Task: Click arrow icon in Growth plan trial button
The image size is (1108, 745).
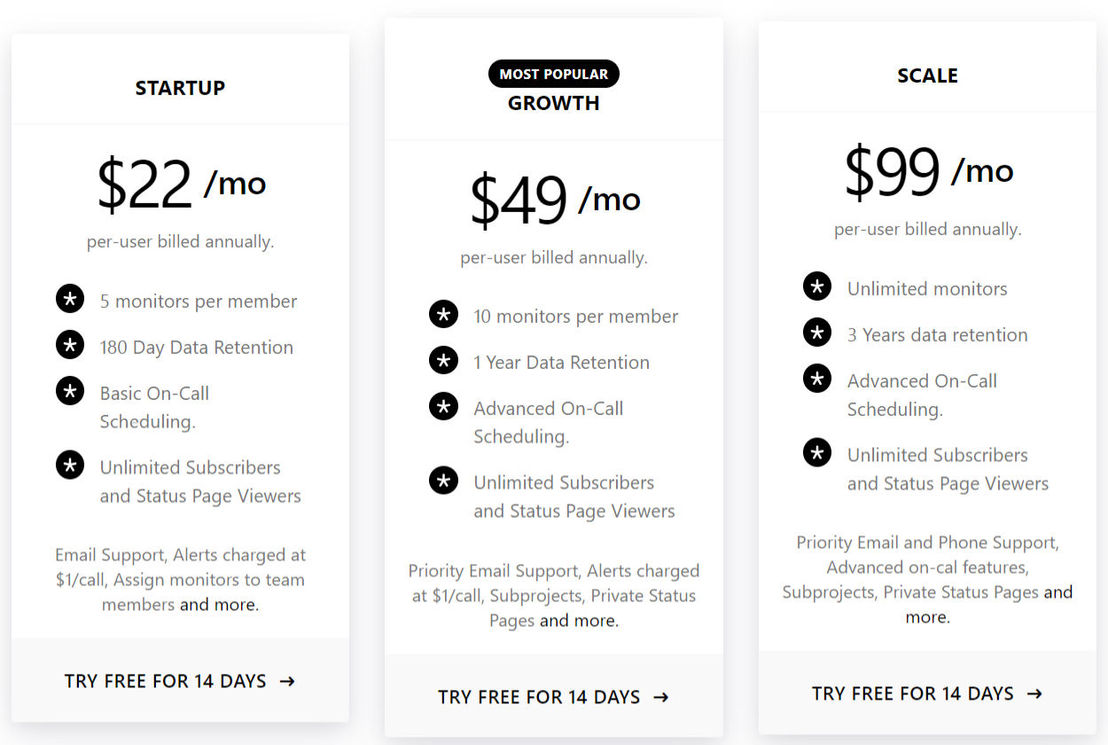Action: tap(661, 698)
